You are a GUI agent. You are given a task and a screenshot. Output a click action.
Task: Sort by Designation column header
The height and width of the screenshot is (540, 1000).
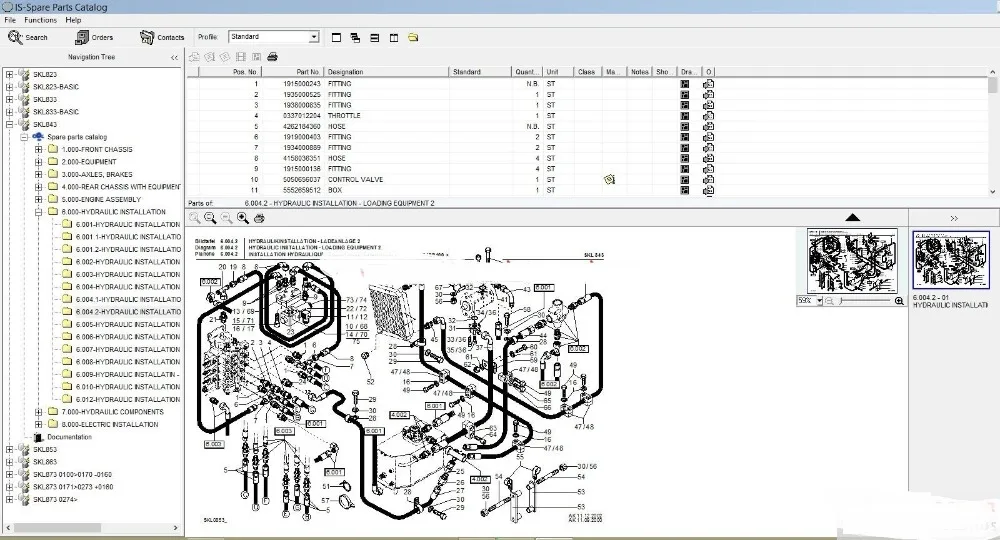pos(386,71)
